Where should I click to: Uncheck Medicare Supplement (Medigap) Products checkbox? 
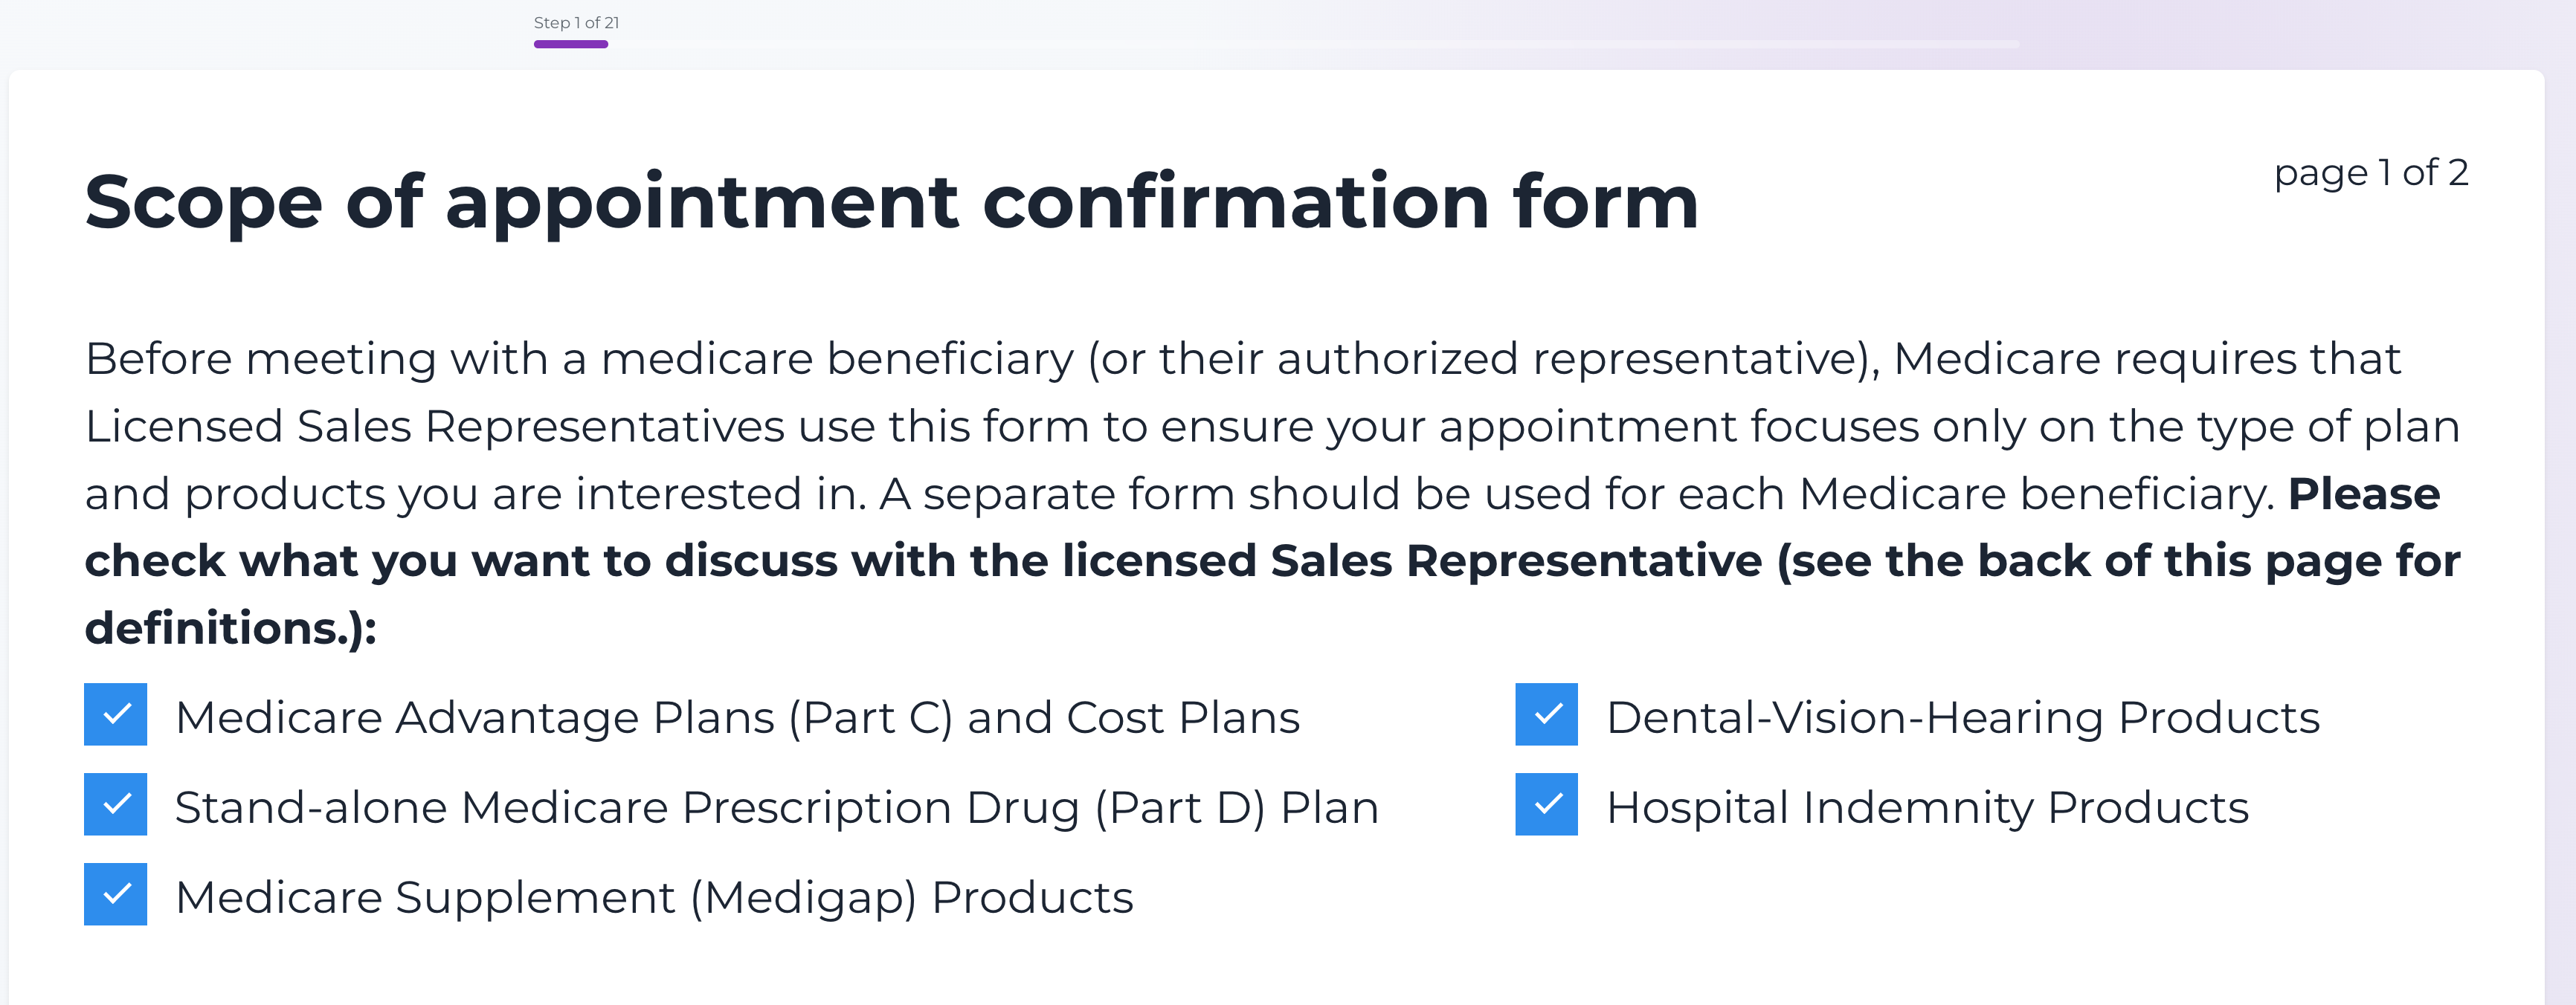pos(116,894)
